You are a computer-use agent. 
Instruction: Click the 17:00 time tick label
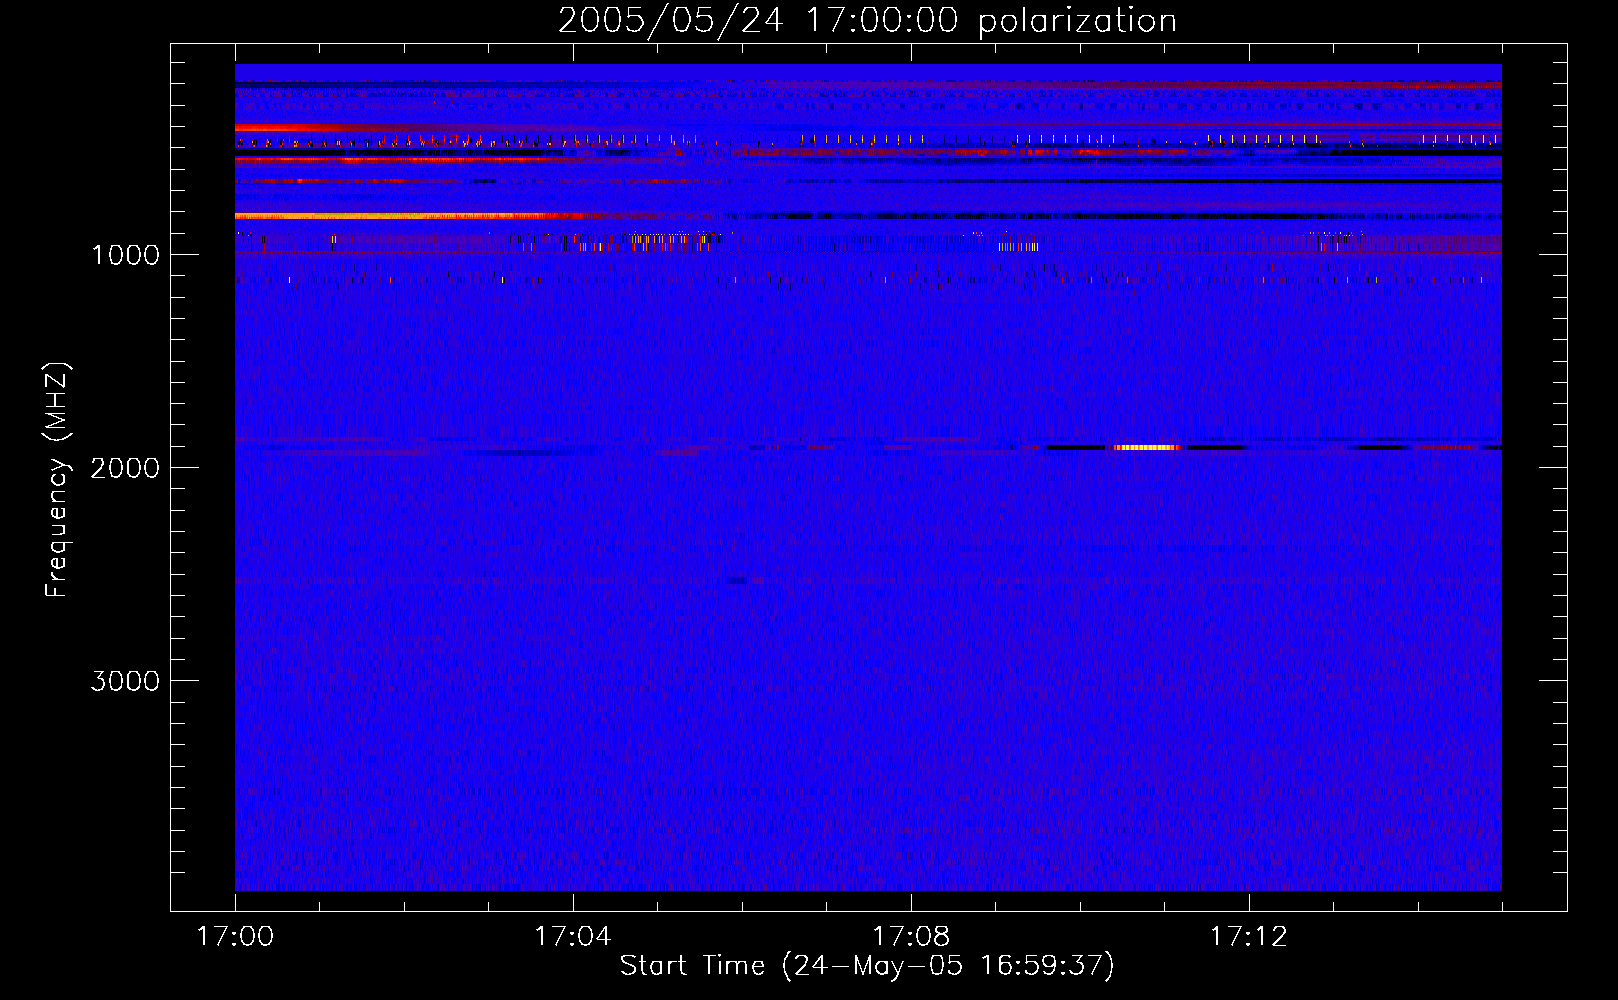click(x=236, y=937)
